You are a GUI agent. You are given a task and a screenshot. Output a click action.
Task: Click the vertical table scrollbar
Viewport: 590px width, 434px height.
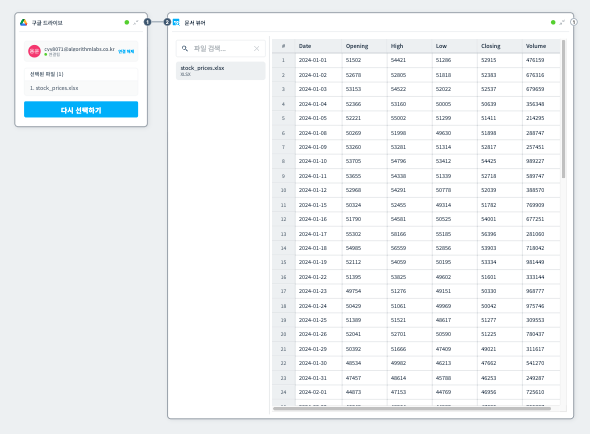[x=563, y=109]
